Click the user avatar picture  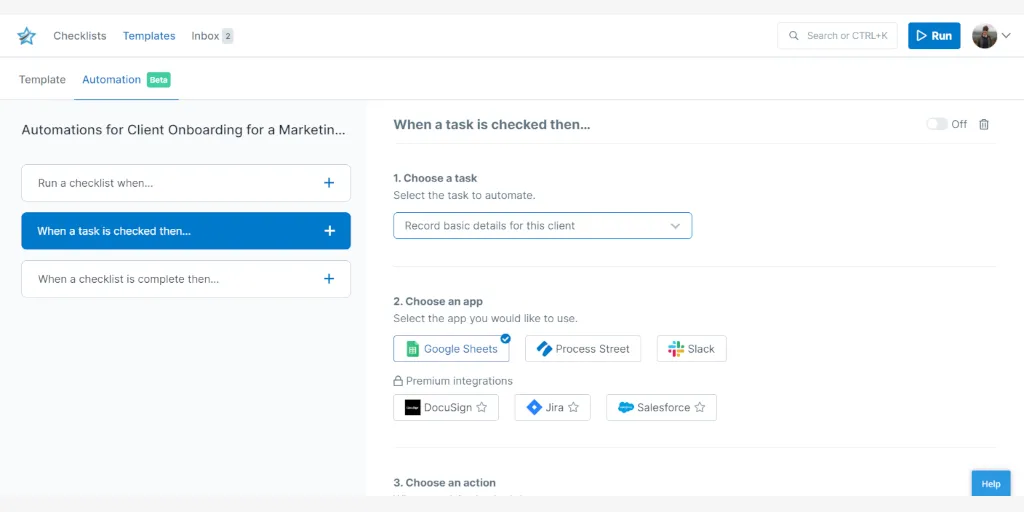pyautogui.click(x=984, y=36)
